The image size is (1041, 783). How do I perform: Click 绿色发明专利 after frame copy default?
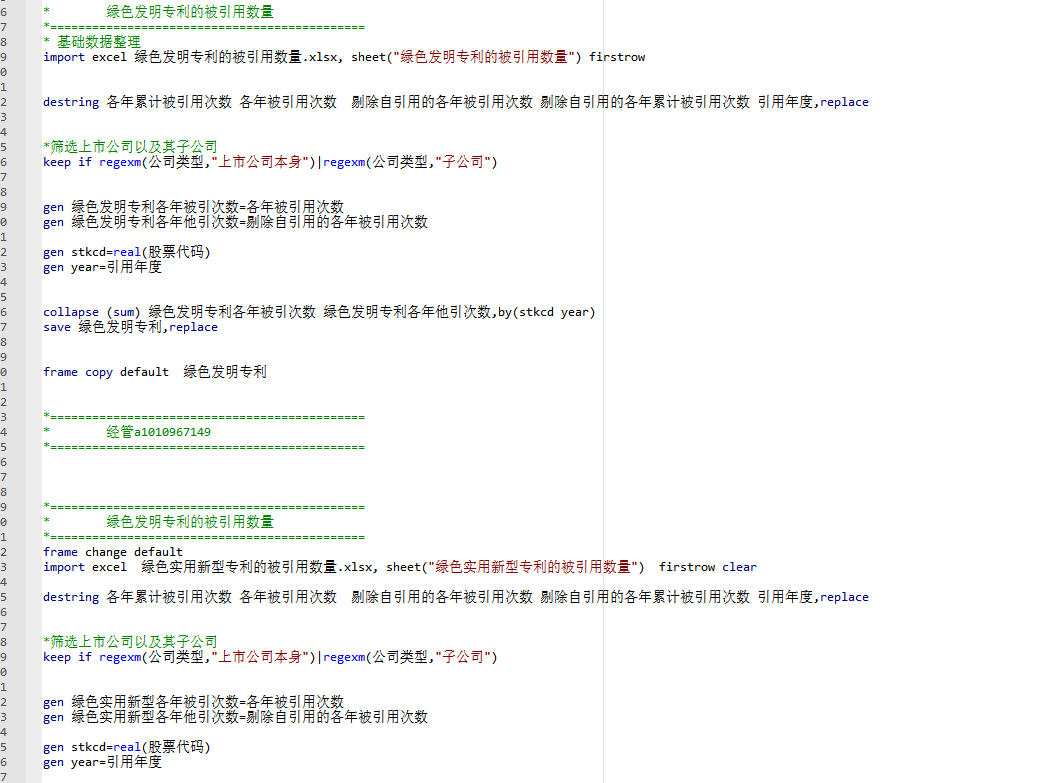[x=225, y=372]
